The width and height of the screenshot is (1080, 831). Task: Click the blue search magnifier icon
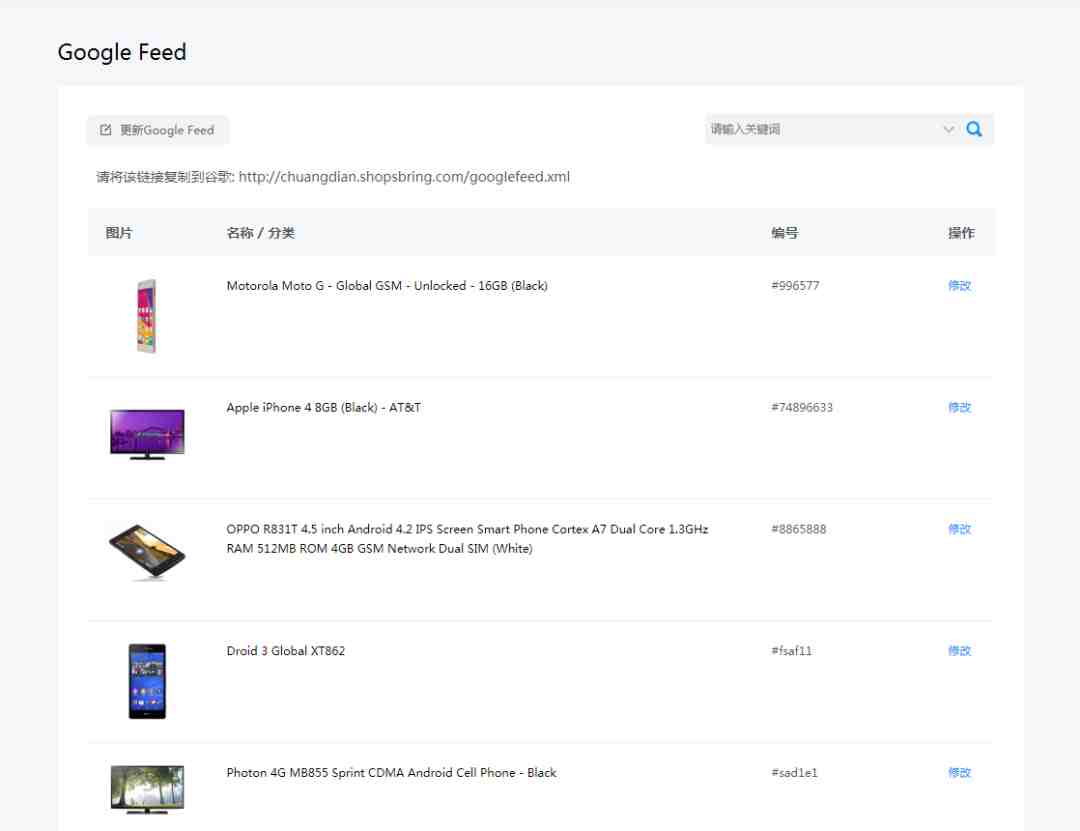[x=973, y=129]
